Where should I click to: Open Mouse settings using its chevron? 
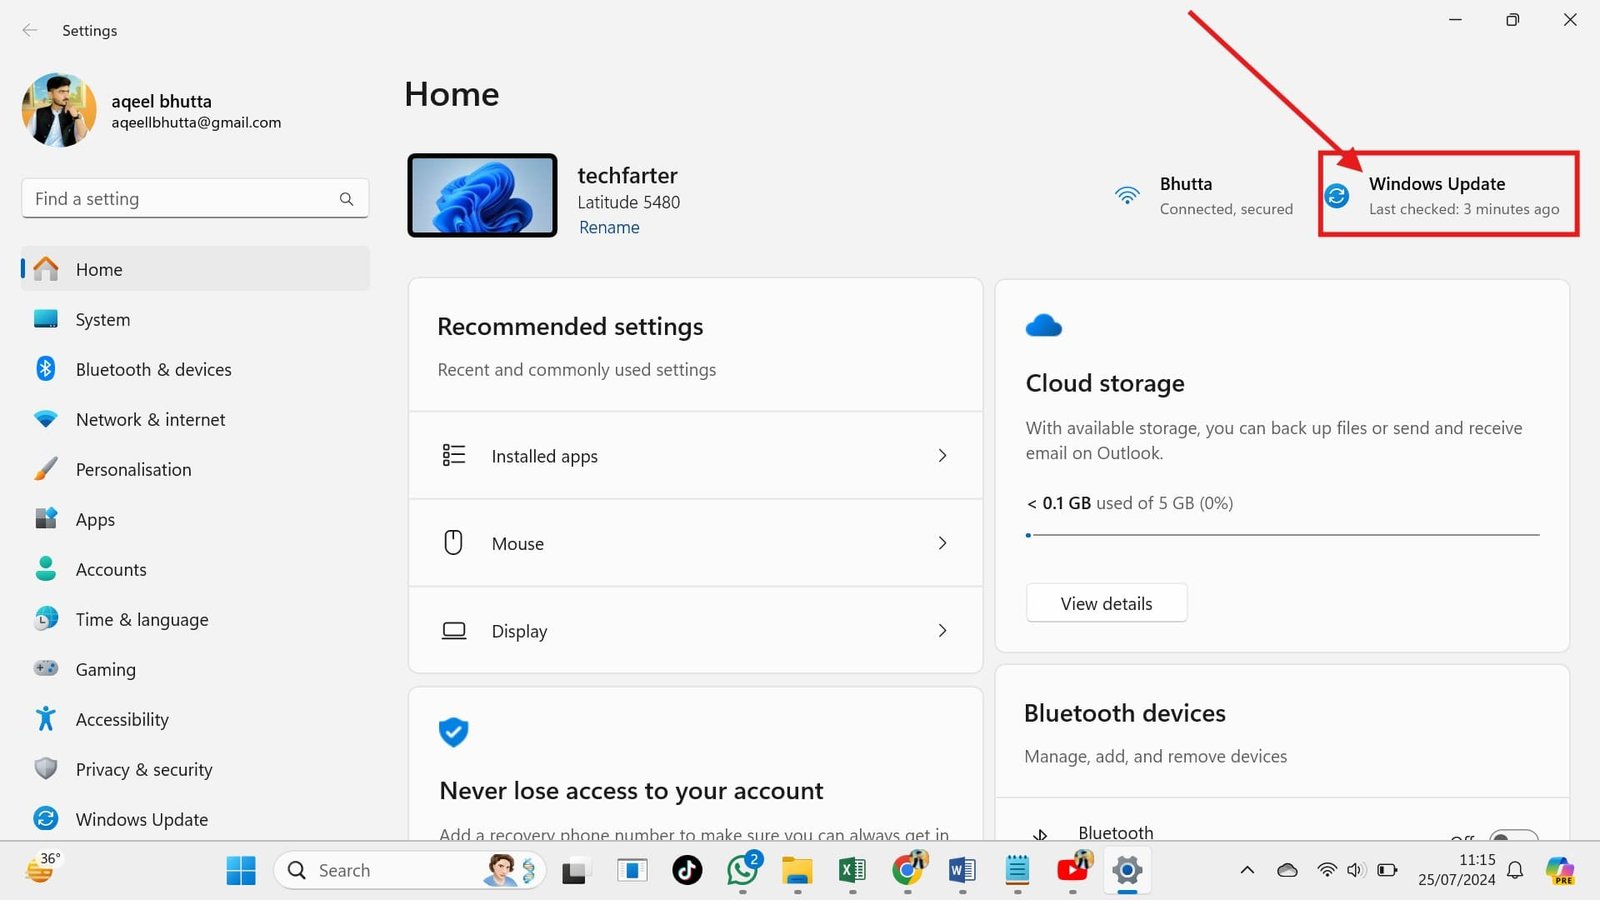[942, 543]
